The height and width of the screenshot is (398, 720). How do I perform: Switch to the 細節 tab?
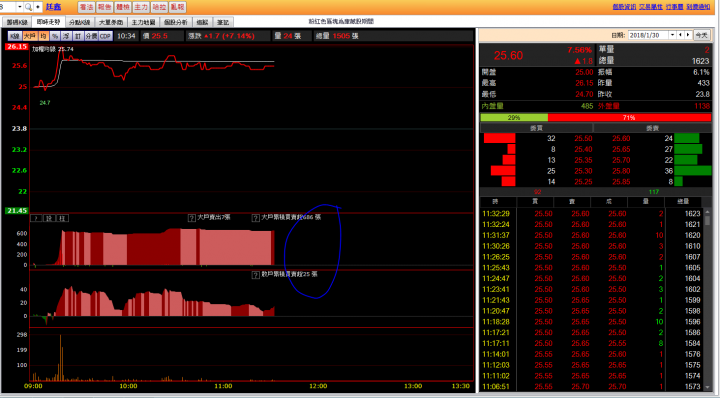(202, 22)
